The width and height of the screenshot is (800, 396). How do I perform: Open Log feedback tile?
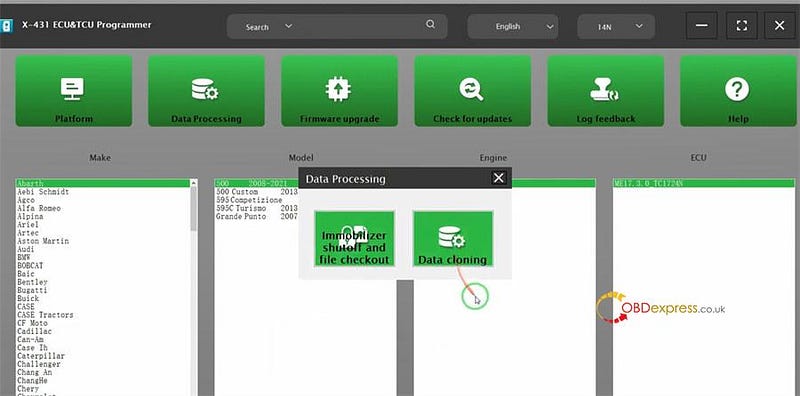606,91
